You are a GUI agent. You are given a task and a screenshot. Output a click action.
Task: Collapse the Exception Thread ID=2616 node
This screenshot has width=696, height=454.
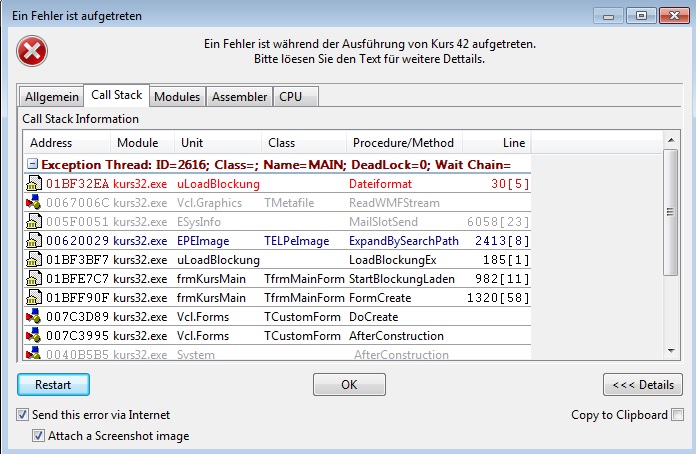tap(33, 164)
